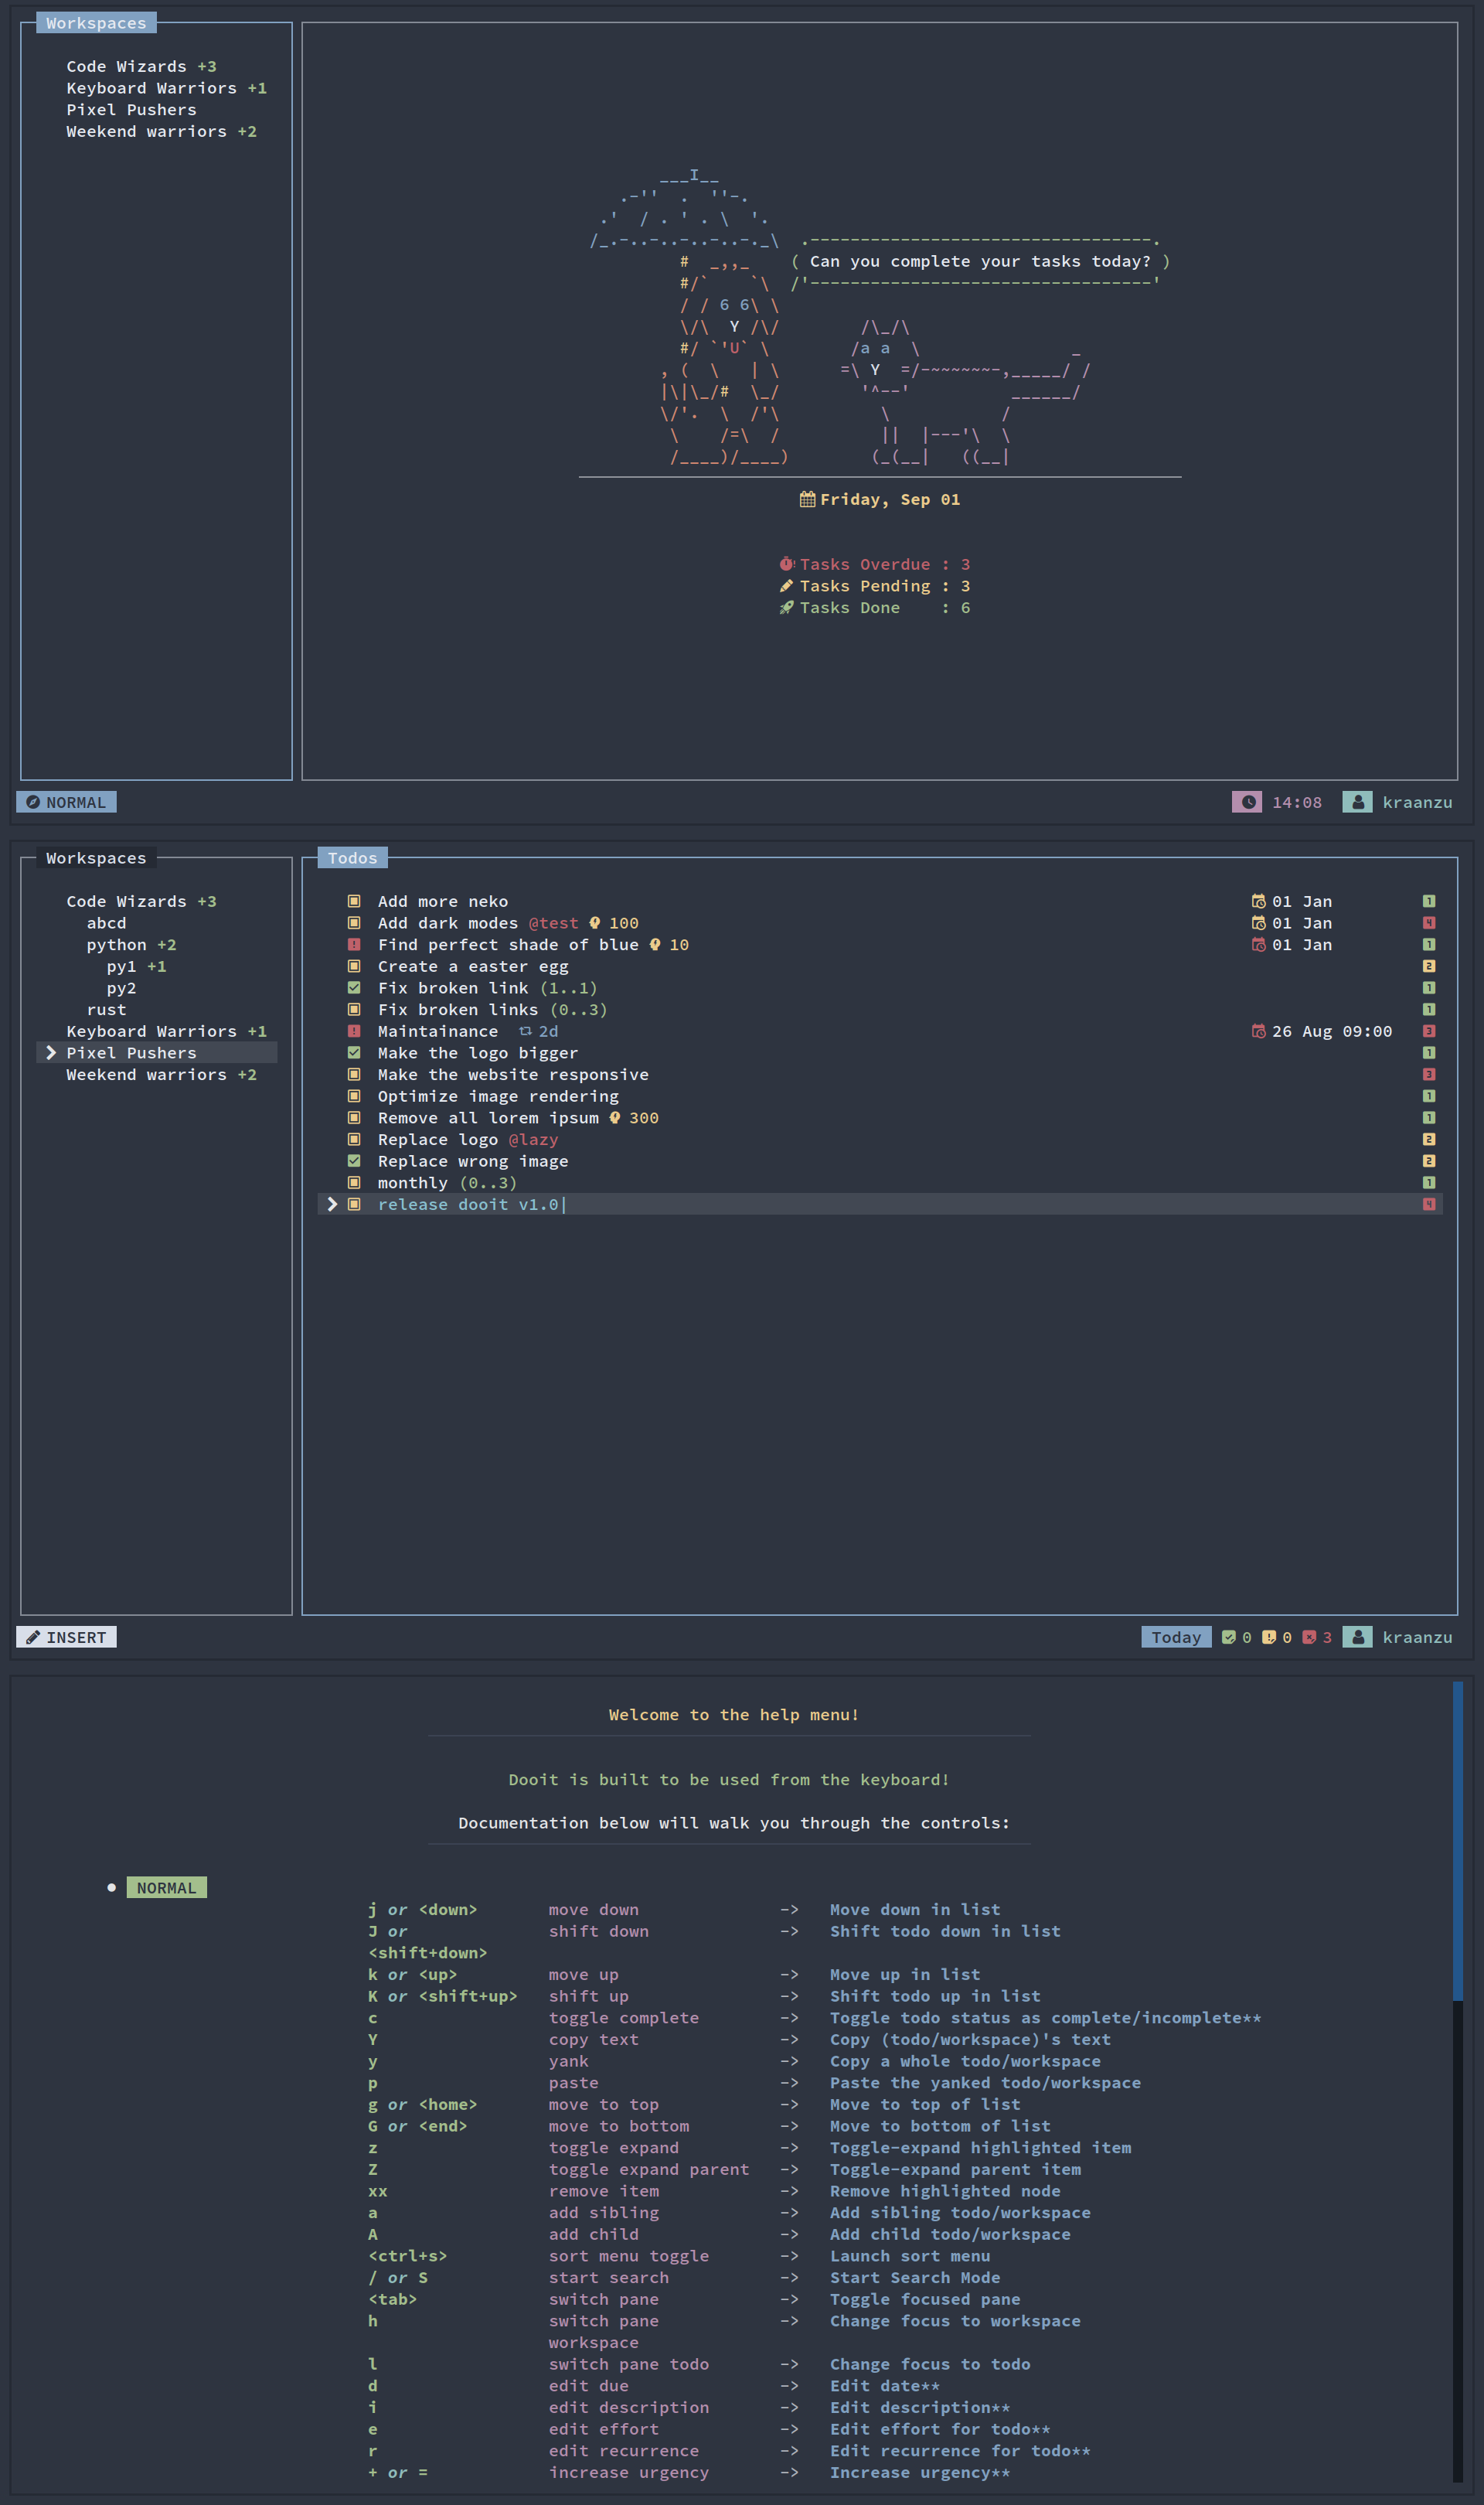Click the calendar icon next to Friday, Sep 01
The image size is (1484, 2505).
click(x=807, y=499)
